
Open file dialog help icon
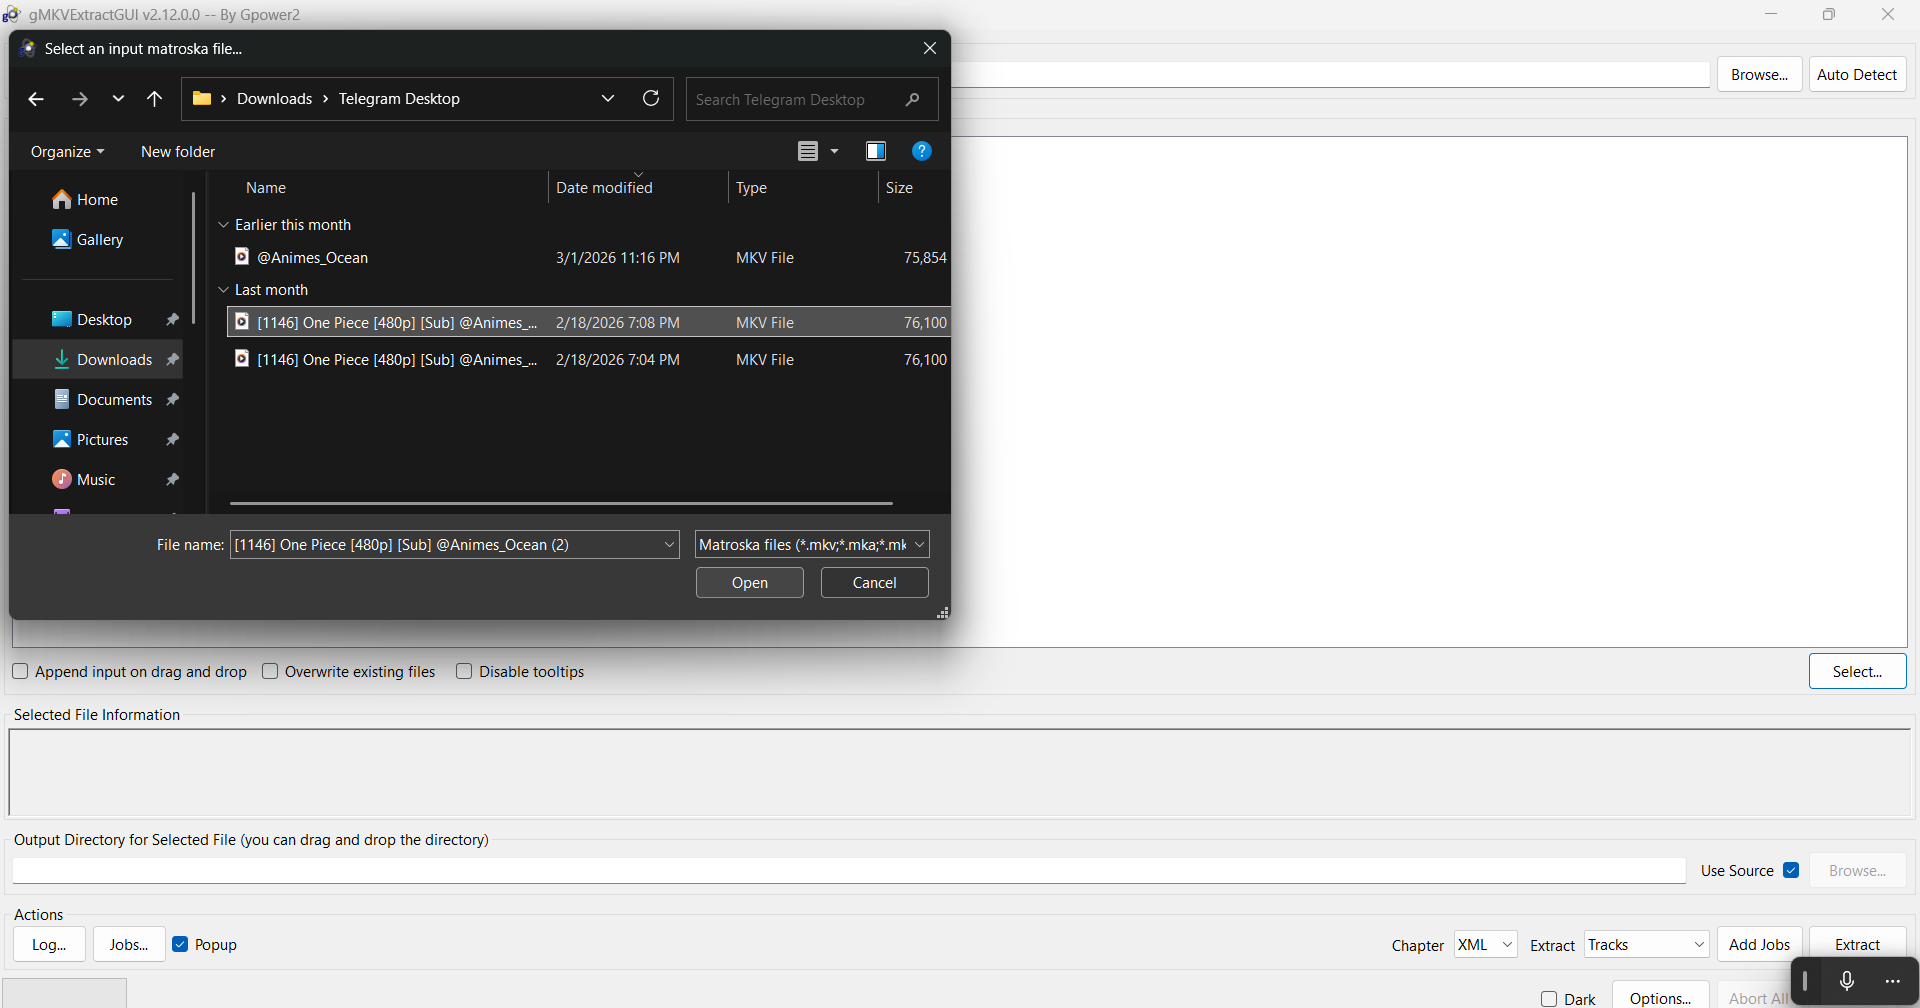pos(921,151)
